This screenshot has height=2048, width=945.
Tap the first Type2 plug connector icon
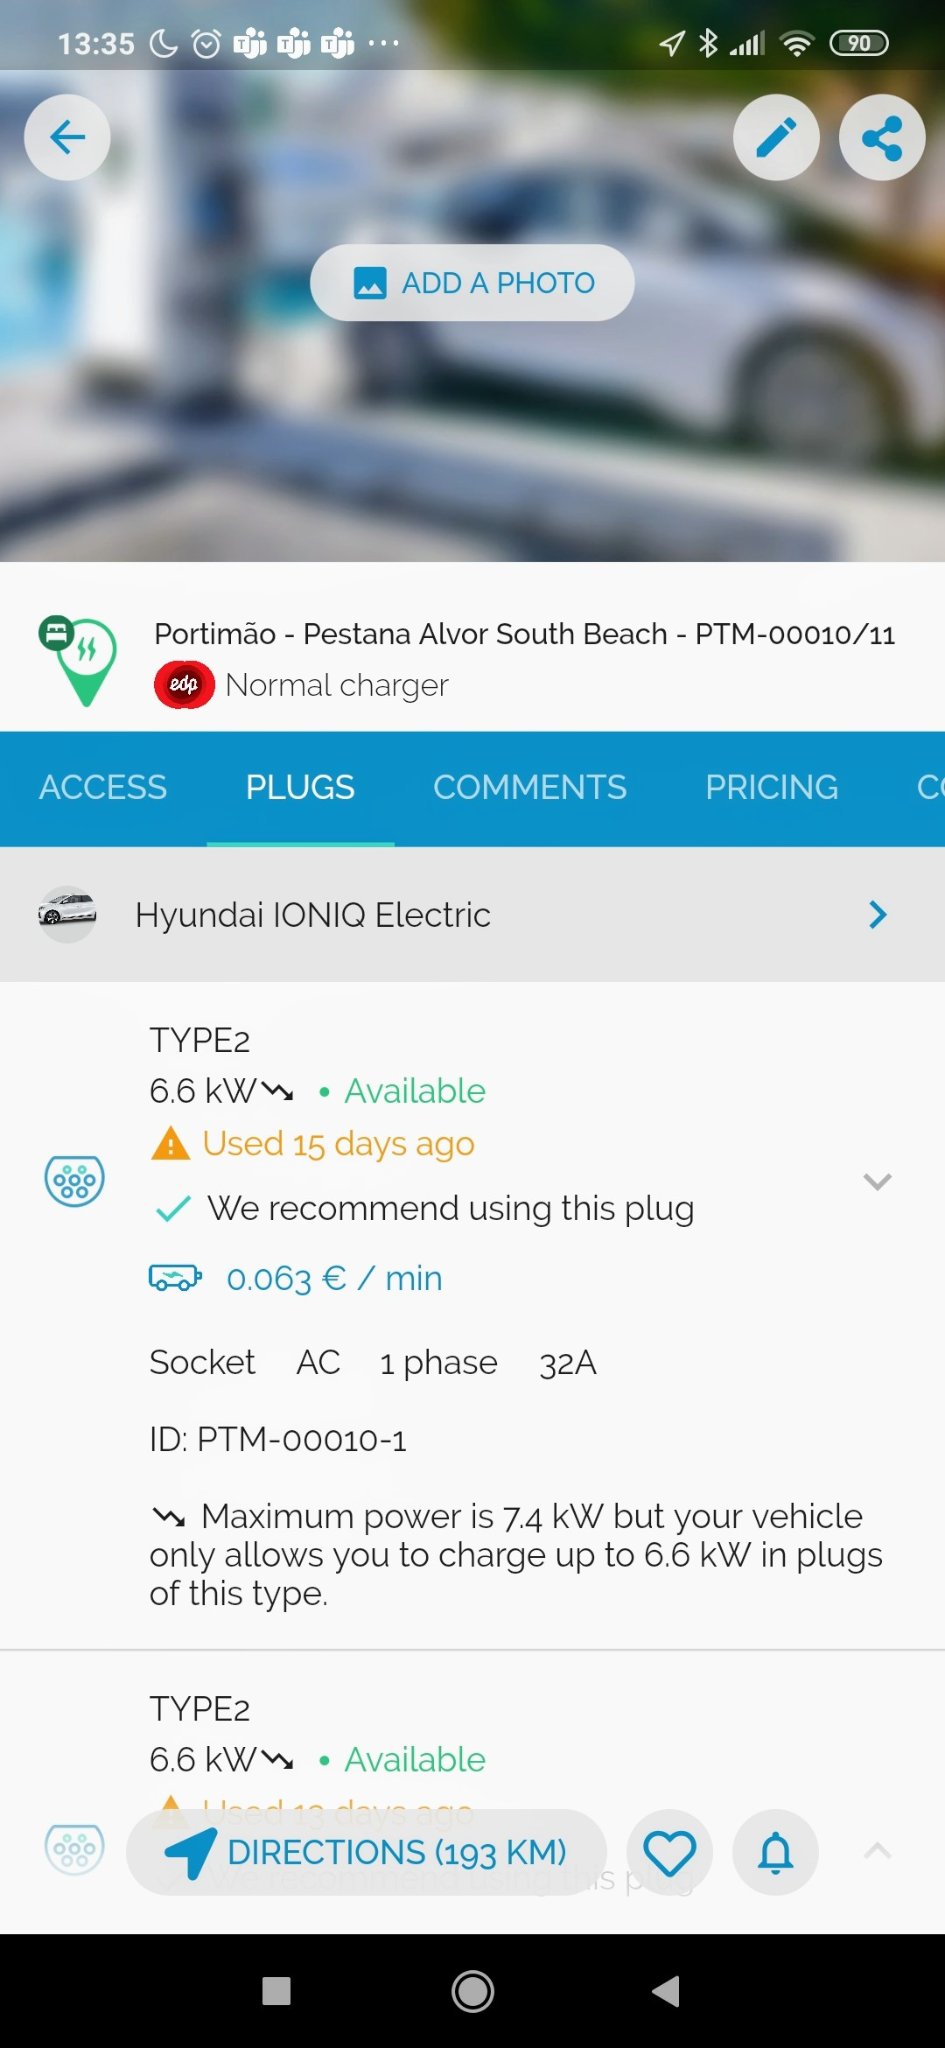75,1181
